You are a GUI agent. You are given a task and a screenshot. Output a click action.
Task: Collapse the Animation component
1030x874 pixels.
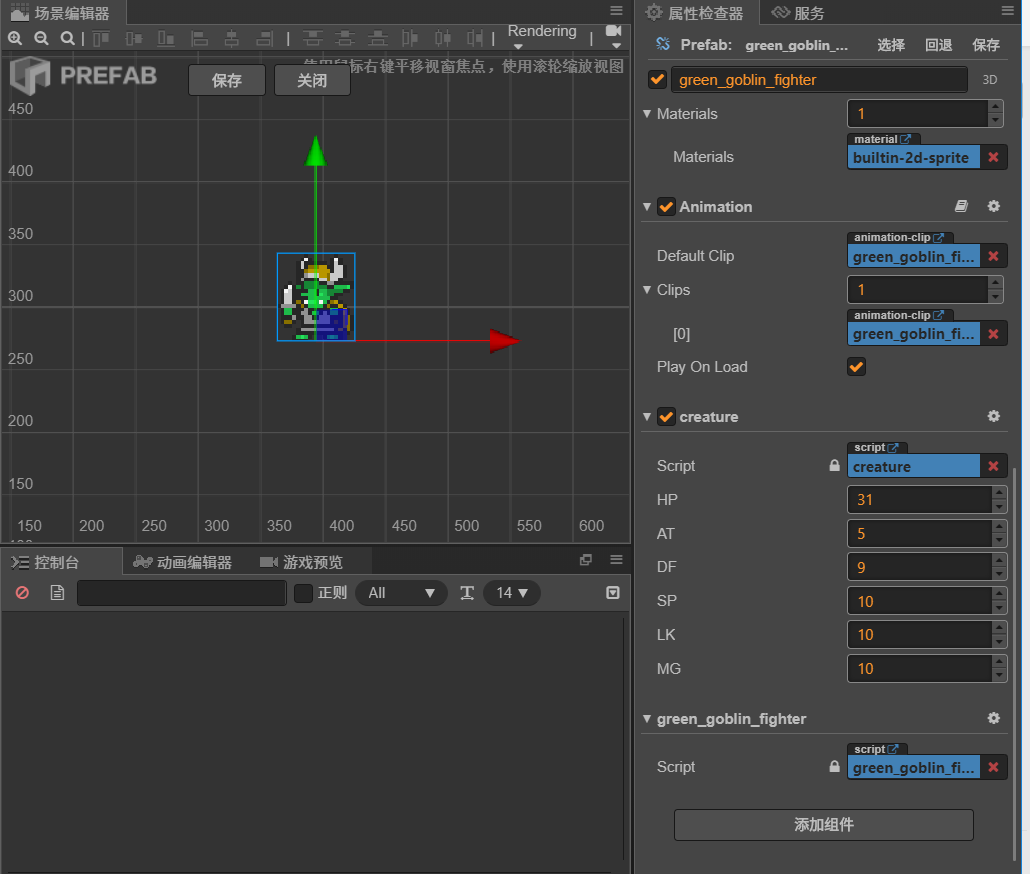pos(647,207)
